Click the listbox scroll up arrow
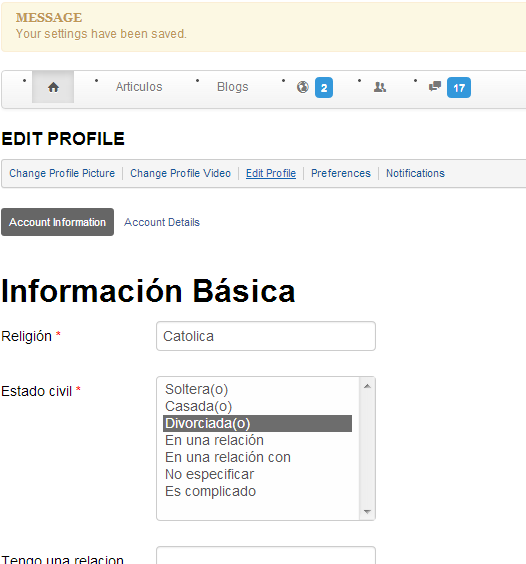This screenshot has height=564, width=526. coord(367,386)
